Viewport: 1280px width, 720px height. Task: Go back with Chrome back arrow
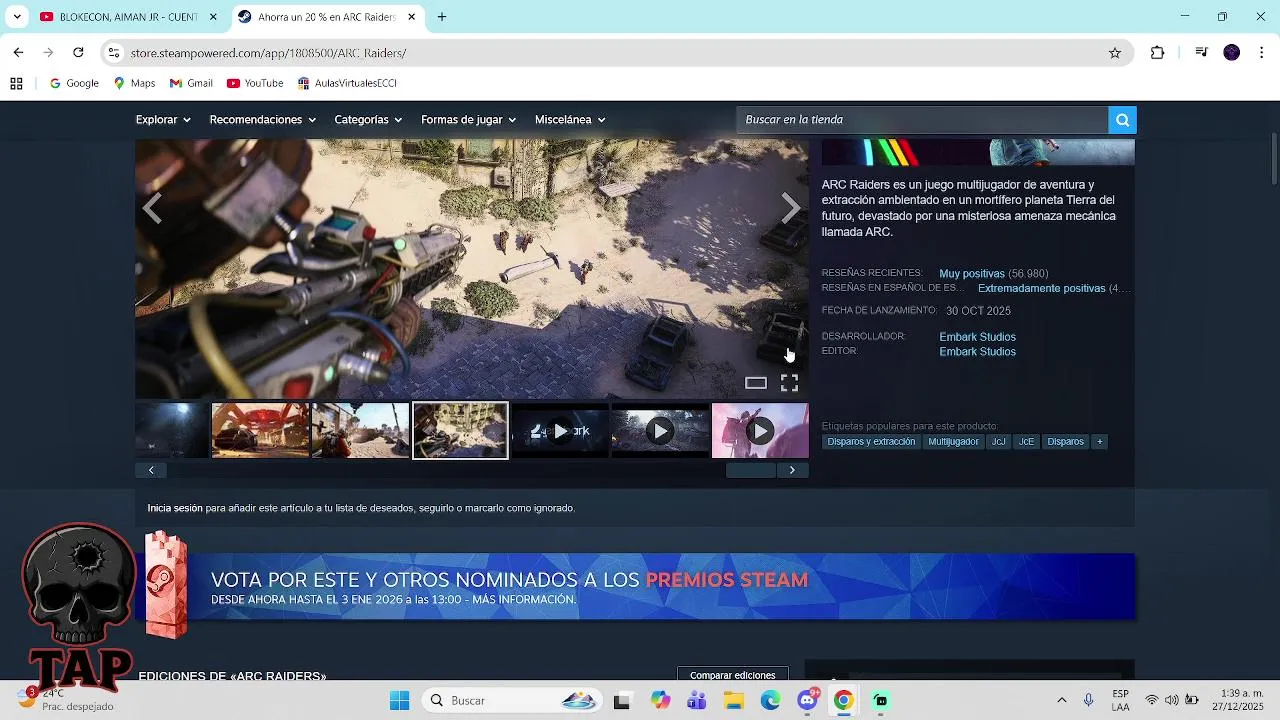(x=18, y=53)
